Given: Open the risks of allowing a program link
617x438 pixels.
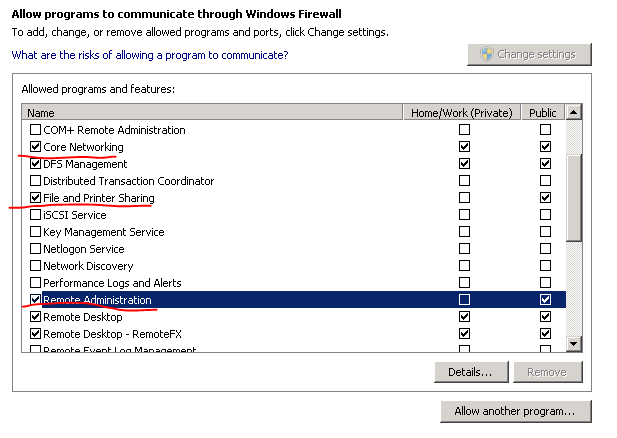Looking at the screenshot, I should click(x=150, y=55).
